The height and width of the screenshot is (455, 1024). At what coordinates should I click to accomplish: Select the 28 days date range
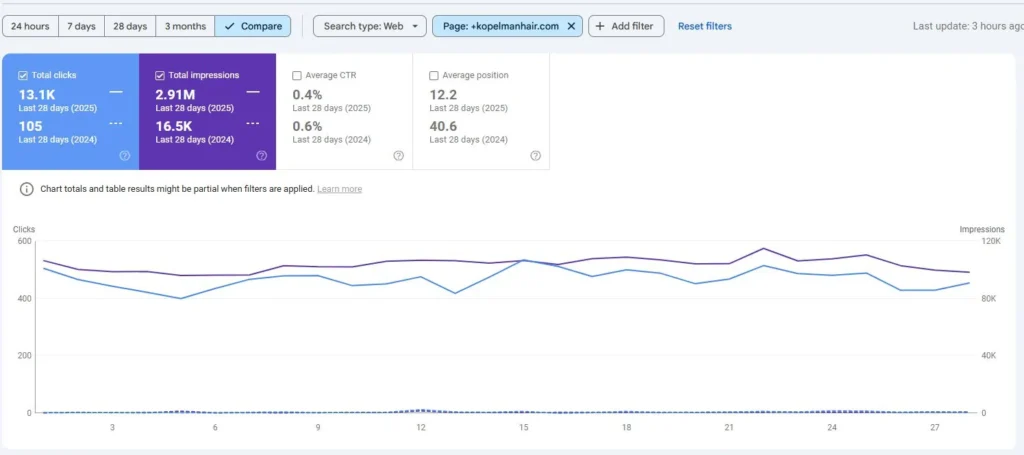coord(130,26)
